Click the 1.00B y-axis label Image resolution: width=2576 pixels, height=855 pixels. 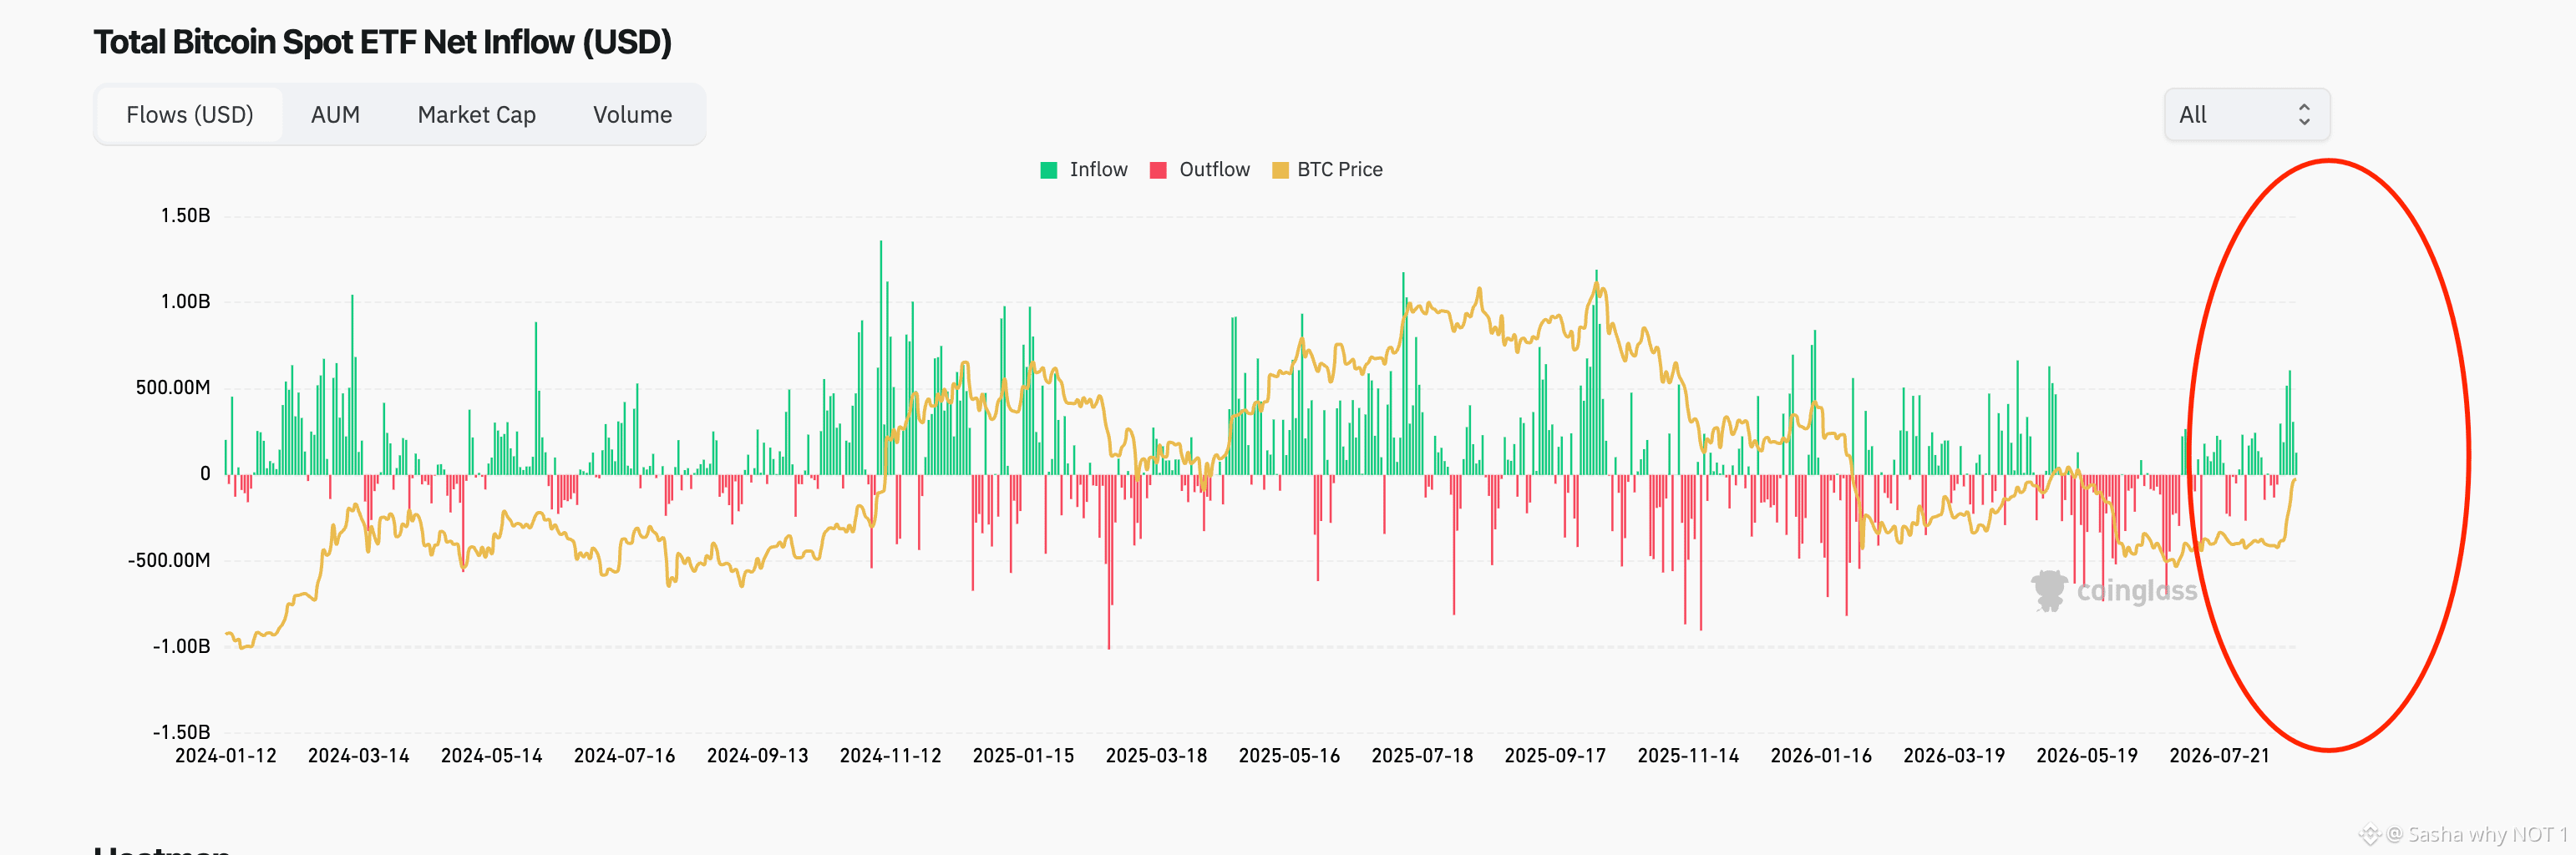(x=186, y=302)
